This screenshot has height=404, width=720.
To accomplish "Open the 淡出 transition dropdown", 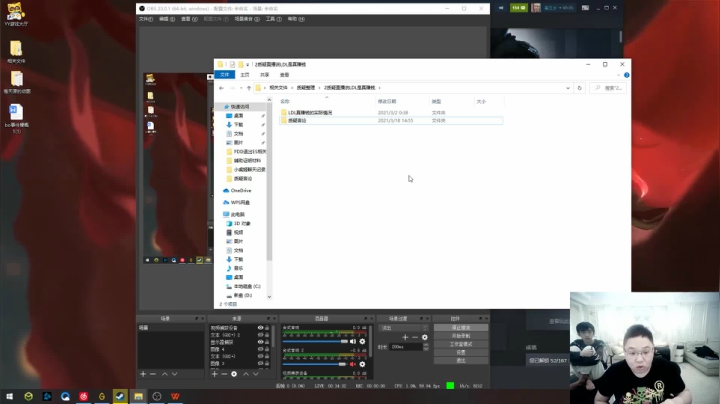I will coord(403,328).
